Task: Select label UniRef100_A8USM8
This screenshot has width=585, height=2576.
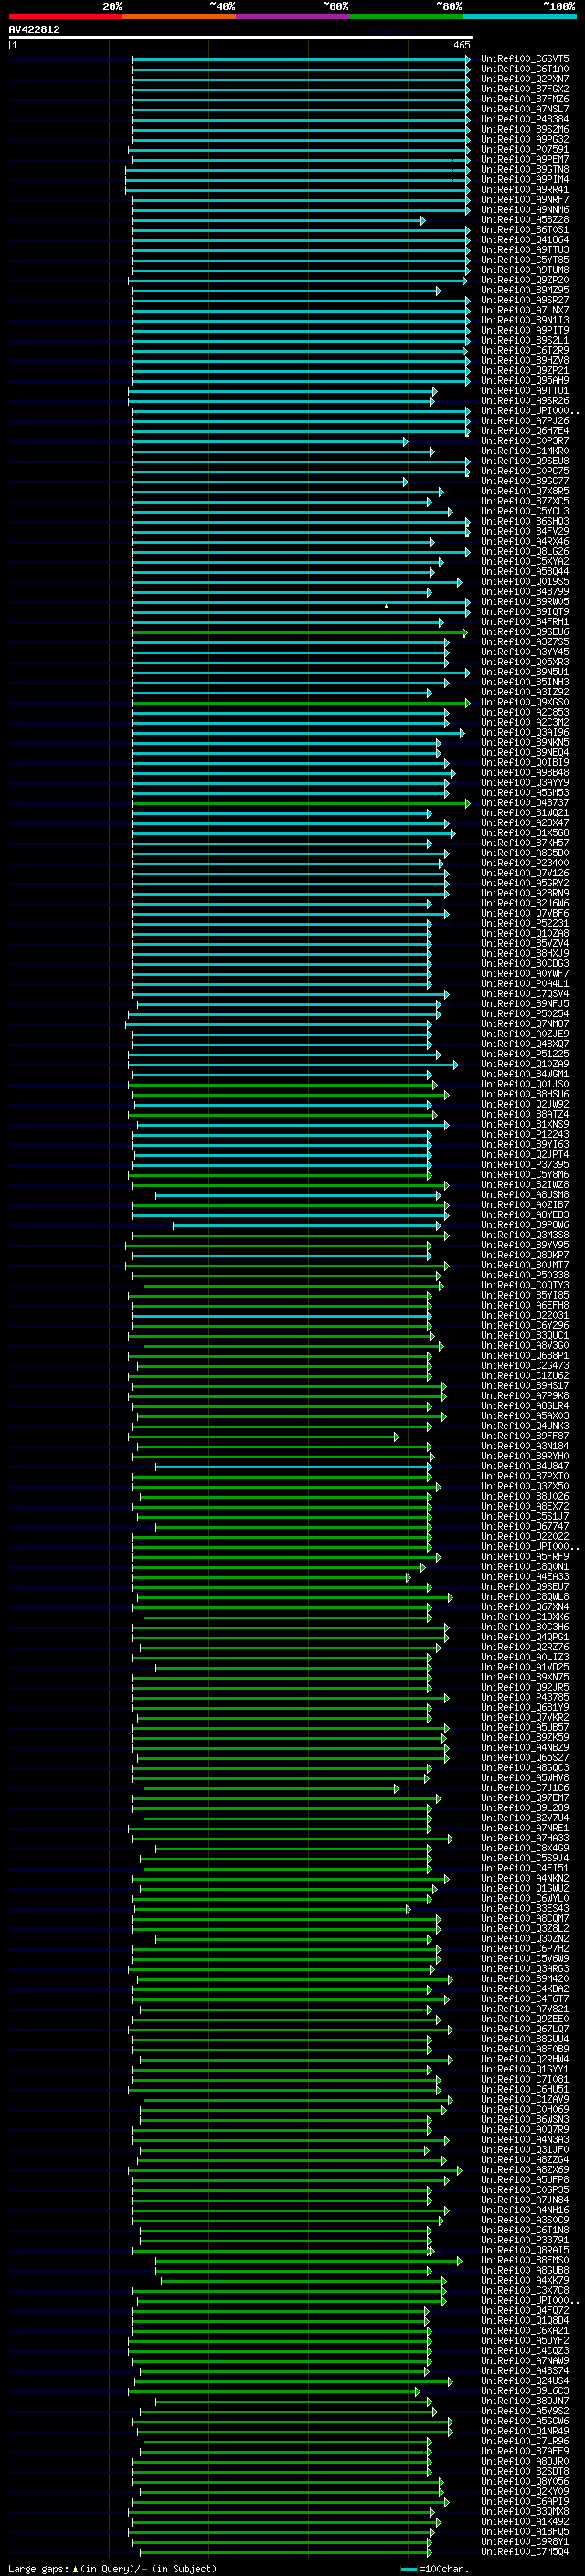Action: click(x=525, y=1195)
